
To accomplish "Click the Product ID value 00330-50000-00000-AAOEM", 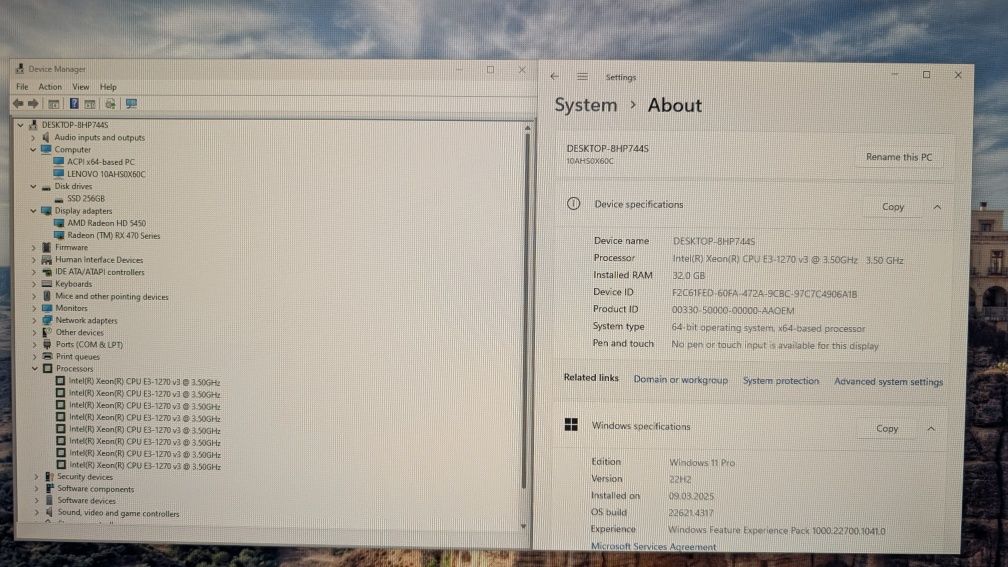I will tap(733, 310).
